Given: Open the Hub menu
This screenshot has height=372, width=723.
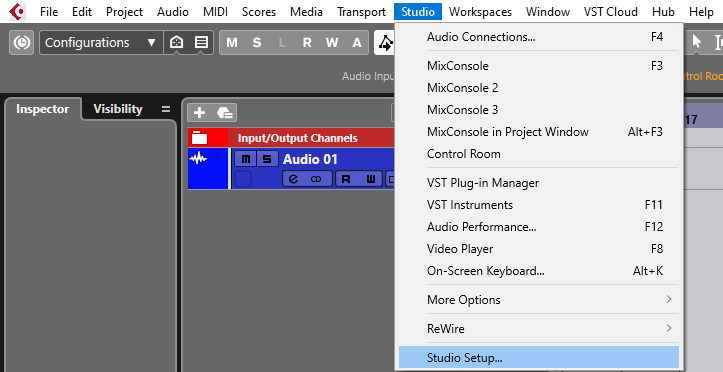Looking at the screenshot, I should pyautogui.click(x=663, y=12).
